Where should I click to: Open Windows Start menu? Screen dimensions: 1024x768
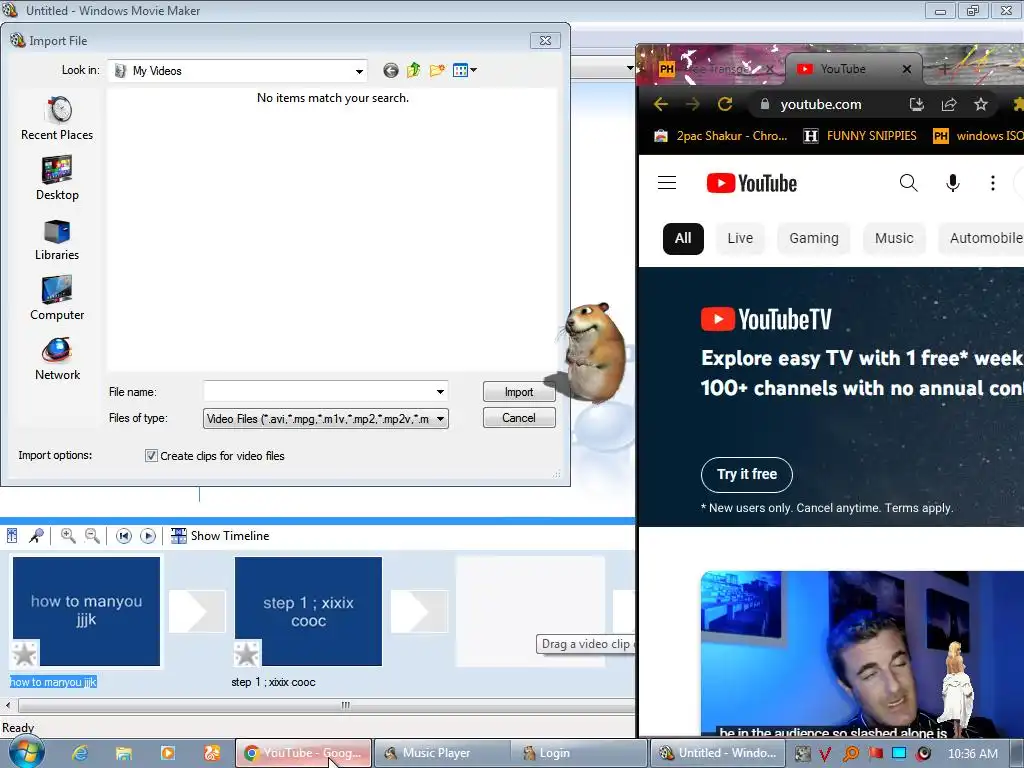[x=27, y=752]
